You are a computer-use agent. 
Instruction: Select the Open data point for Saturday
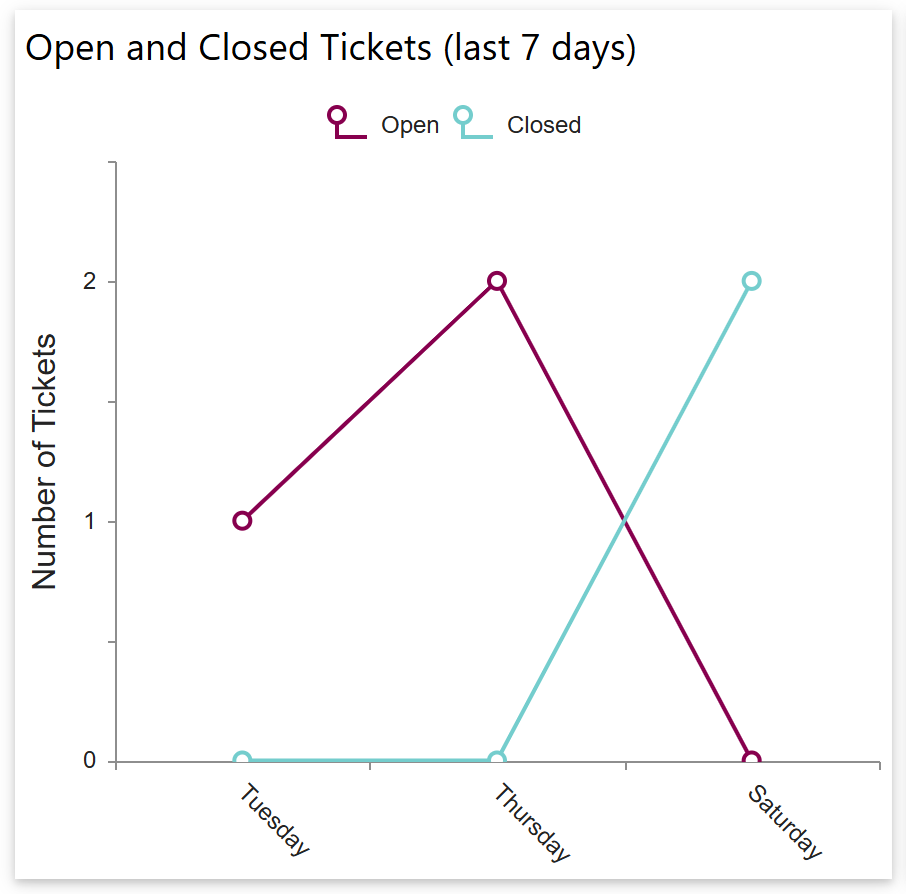[752, 760]
